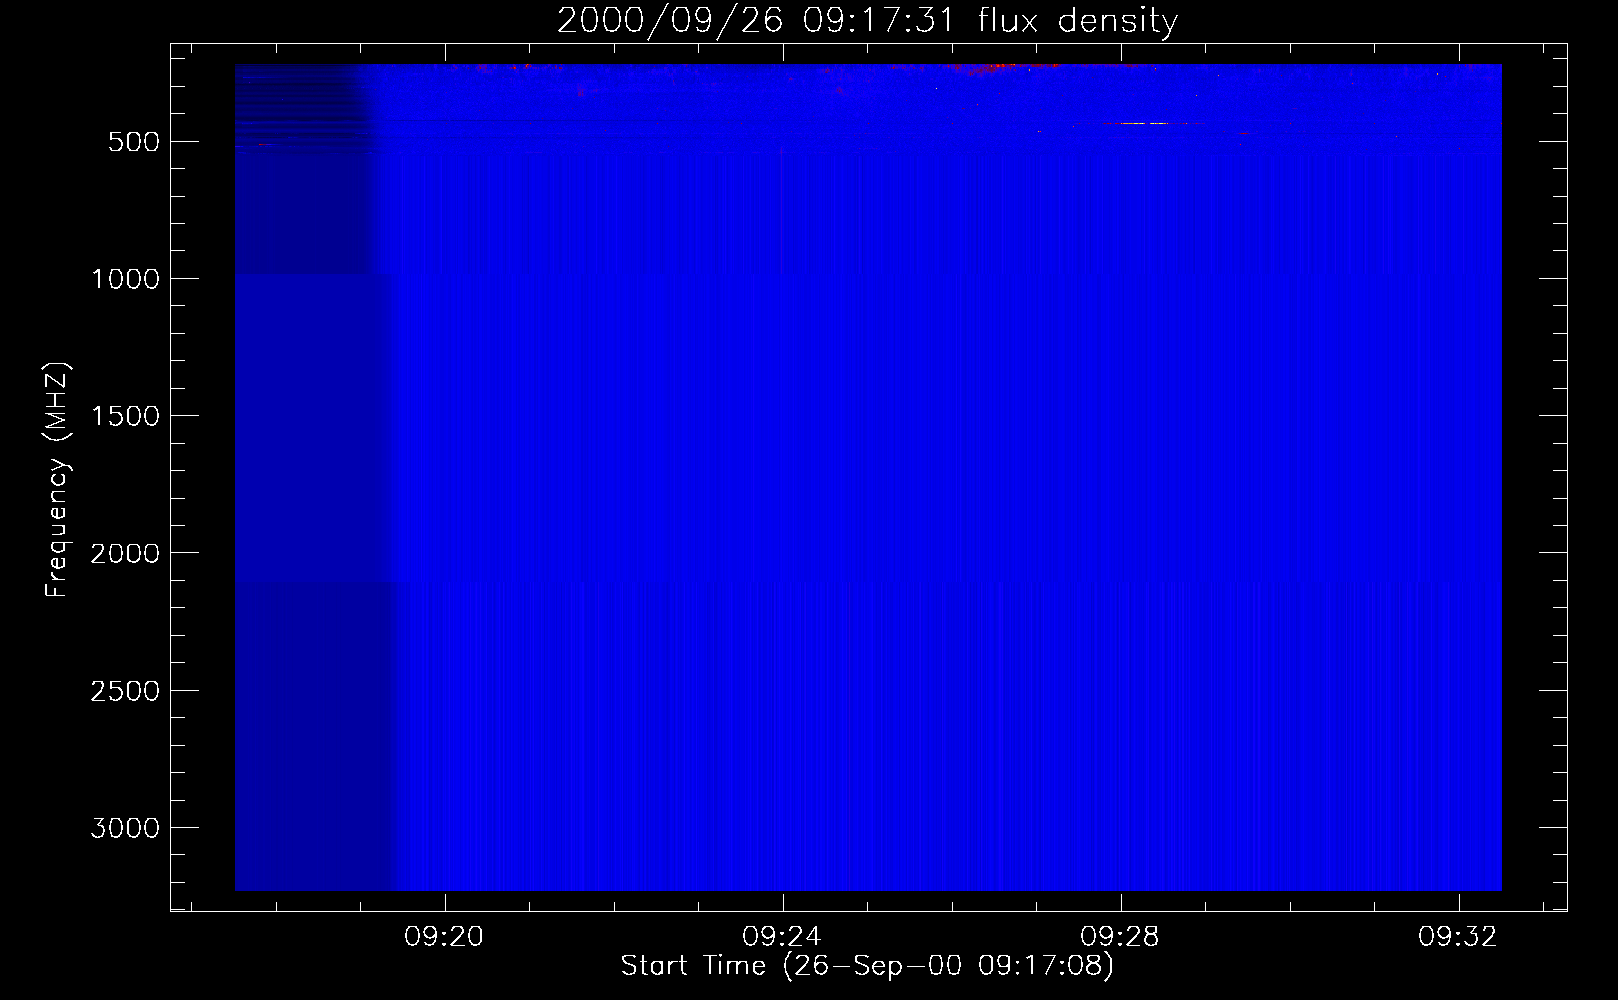This screenshot has width=1618, height=1000.
Task: Click the 2000 frequency tick label
Action: 125,553
